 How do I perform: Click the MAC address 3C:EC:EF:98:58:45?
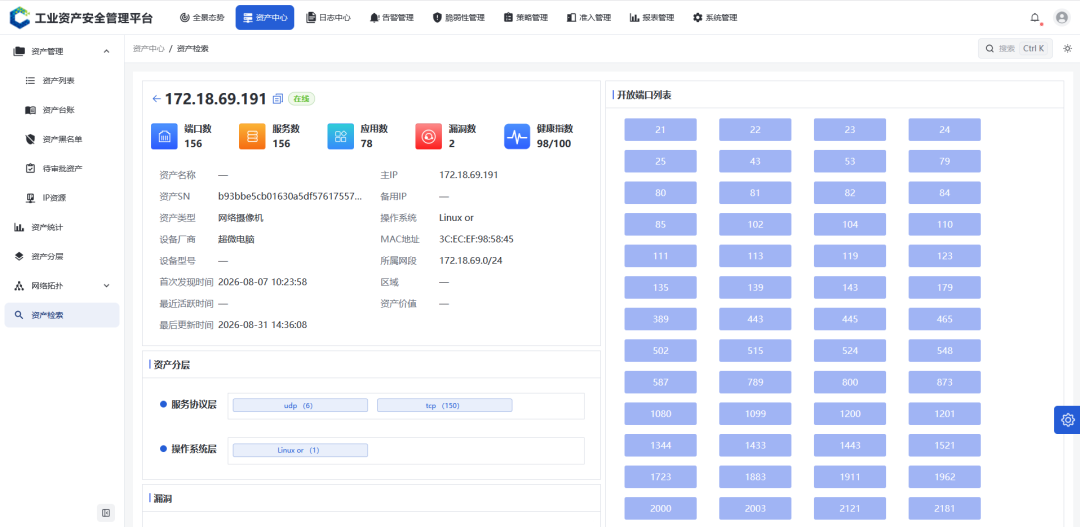click(477, 239)
